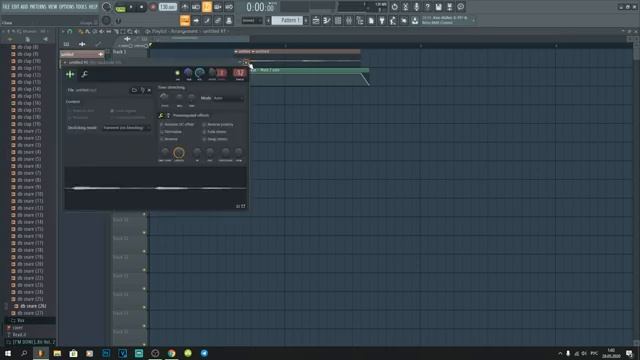Select previous pattern with left arrow
Screen dimensions: 640x360
pos(268,20)
